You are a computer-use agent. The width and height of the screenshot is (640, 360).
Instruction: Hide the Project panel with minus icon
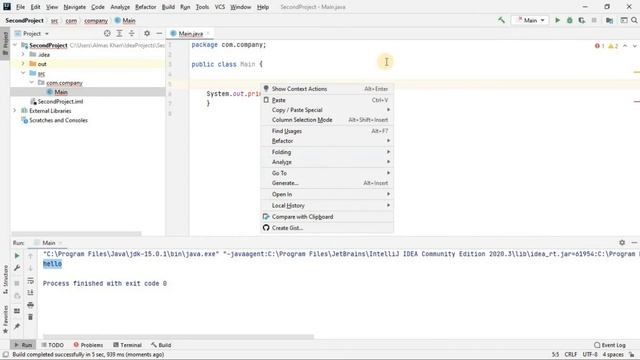159,33
